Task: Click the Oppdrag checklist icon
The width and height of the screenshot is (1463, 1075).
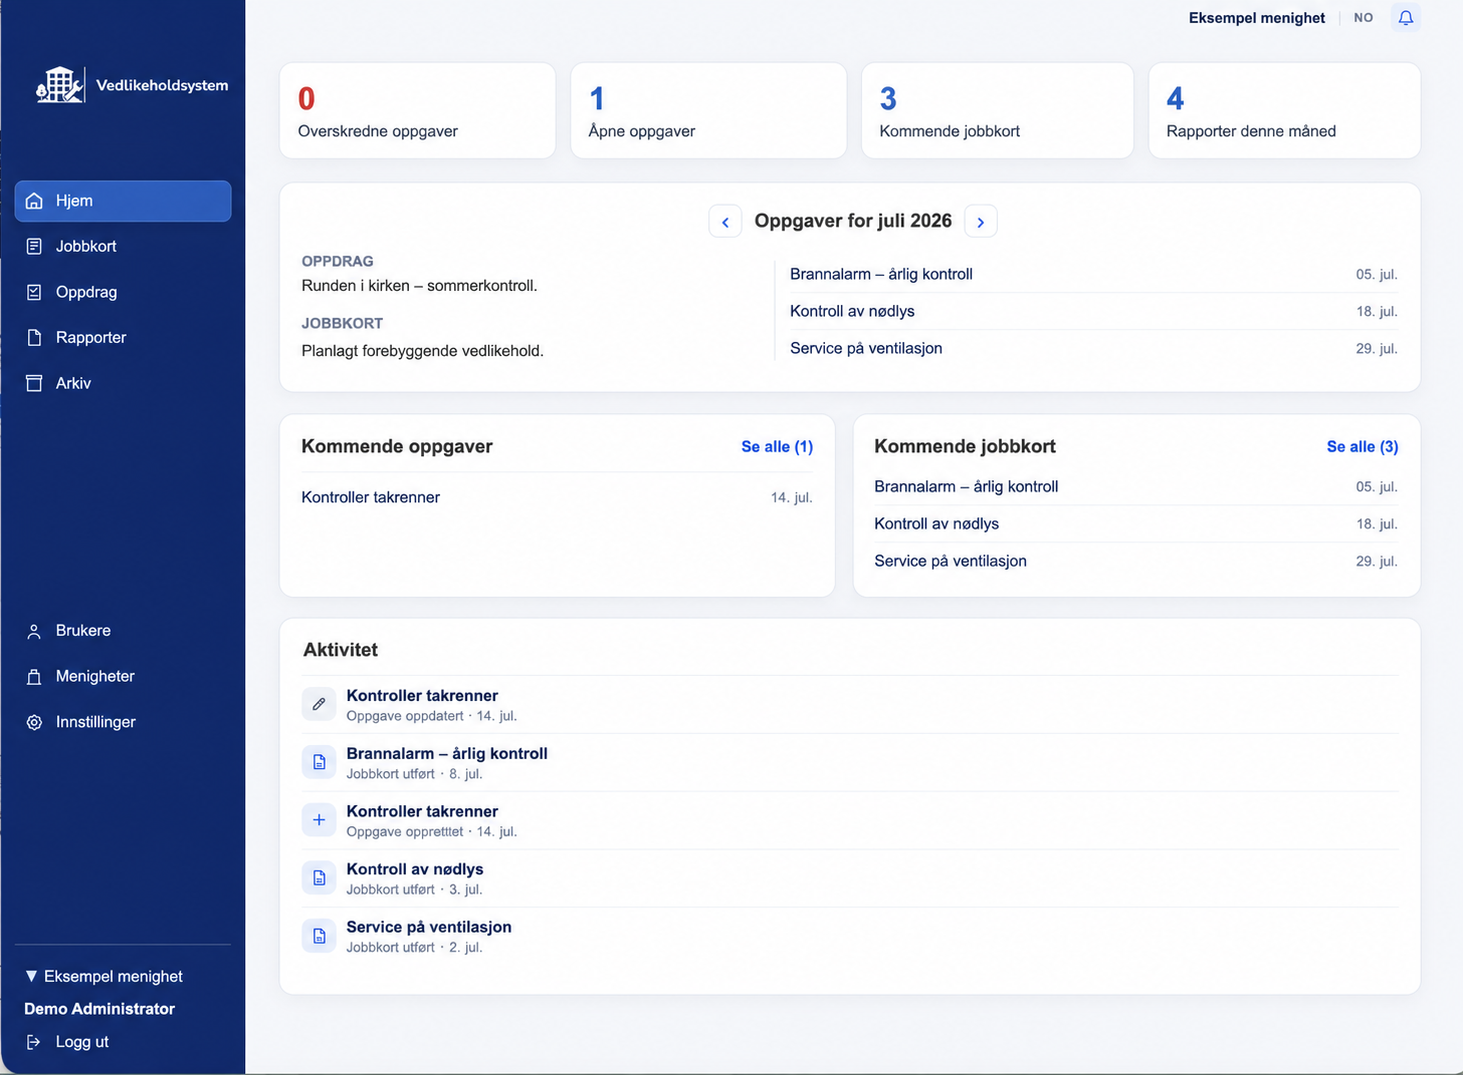Action: [34, 292]
